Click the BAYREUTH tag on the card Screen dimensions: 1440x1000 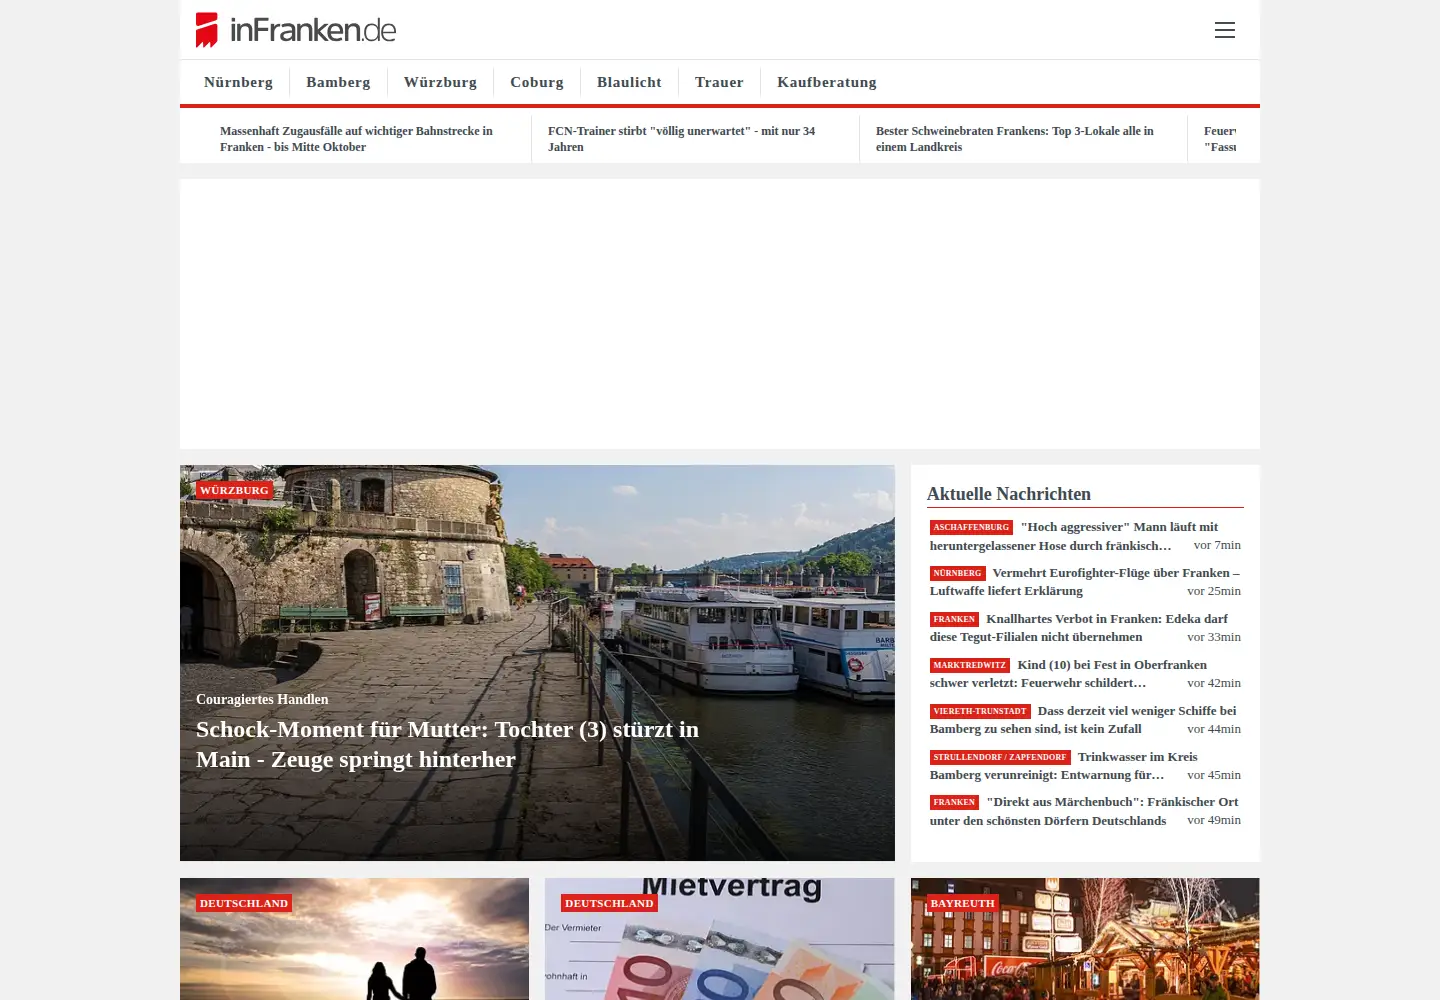click(x=963, y=903)
